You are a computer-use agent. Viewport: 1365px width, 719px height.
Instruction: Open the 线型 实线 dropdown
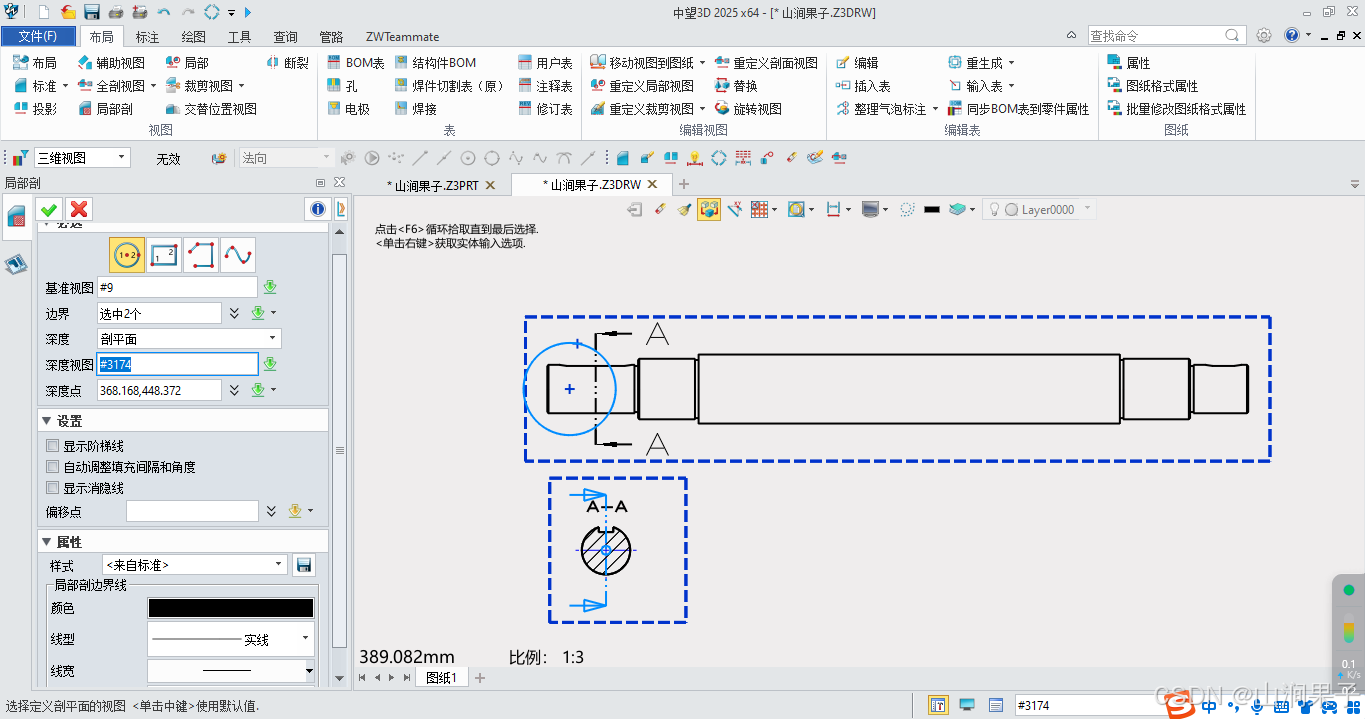231,639
